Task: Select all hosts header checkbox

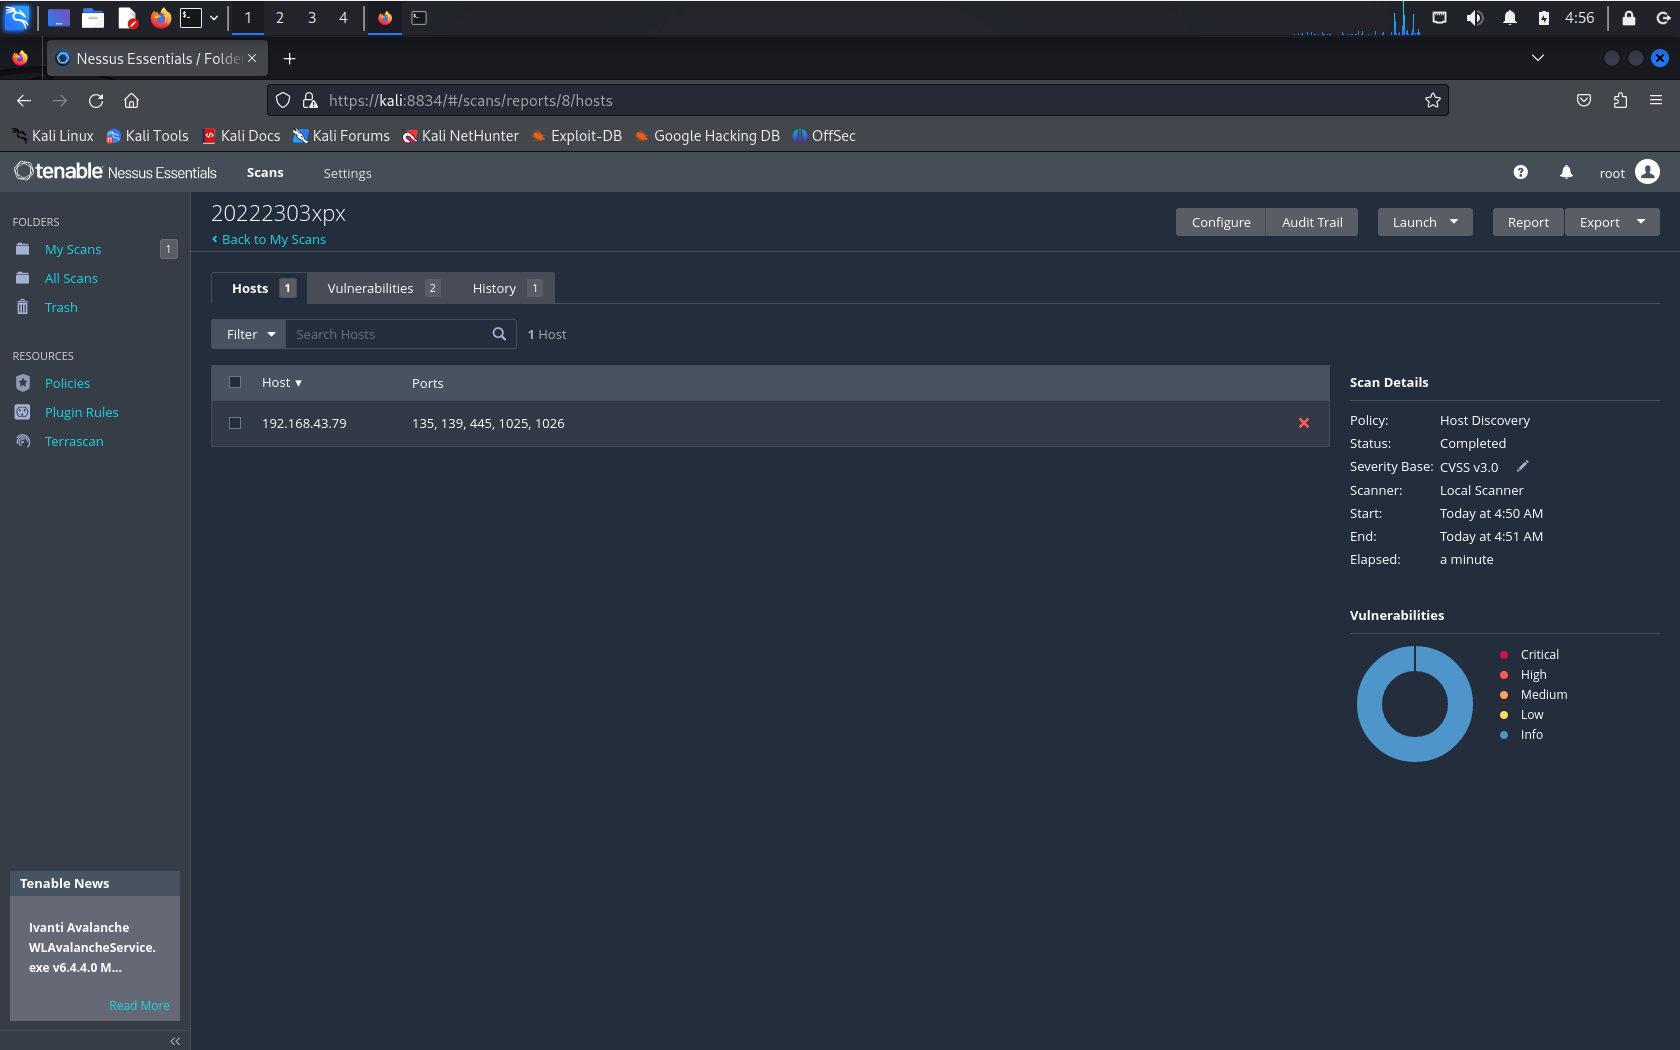Action: [x=235, y=382]
